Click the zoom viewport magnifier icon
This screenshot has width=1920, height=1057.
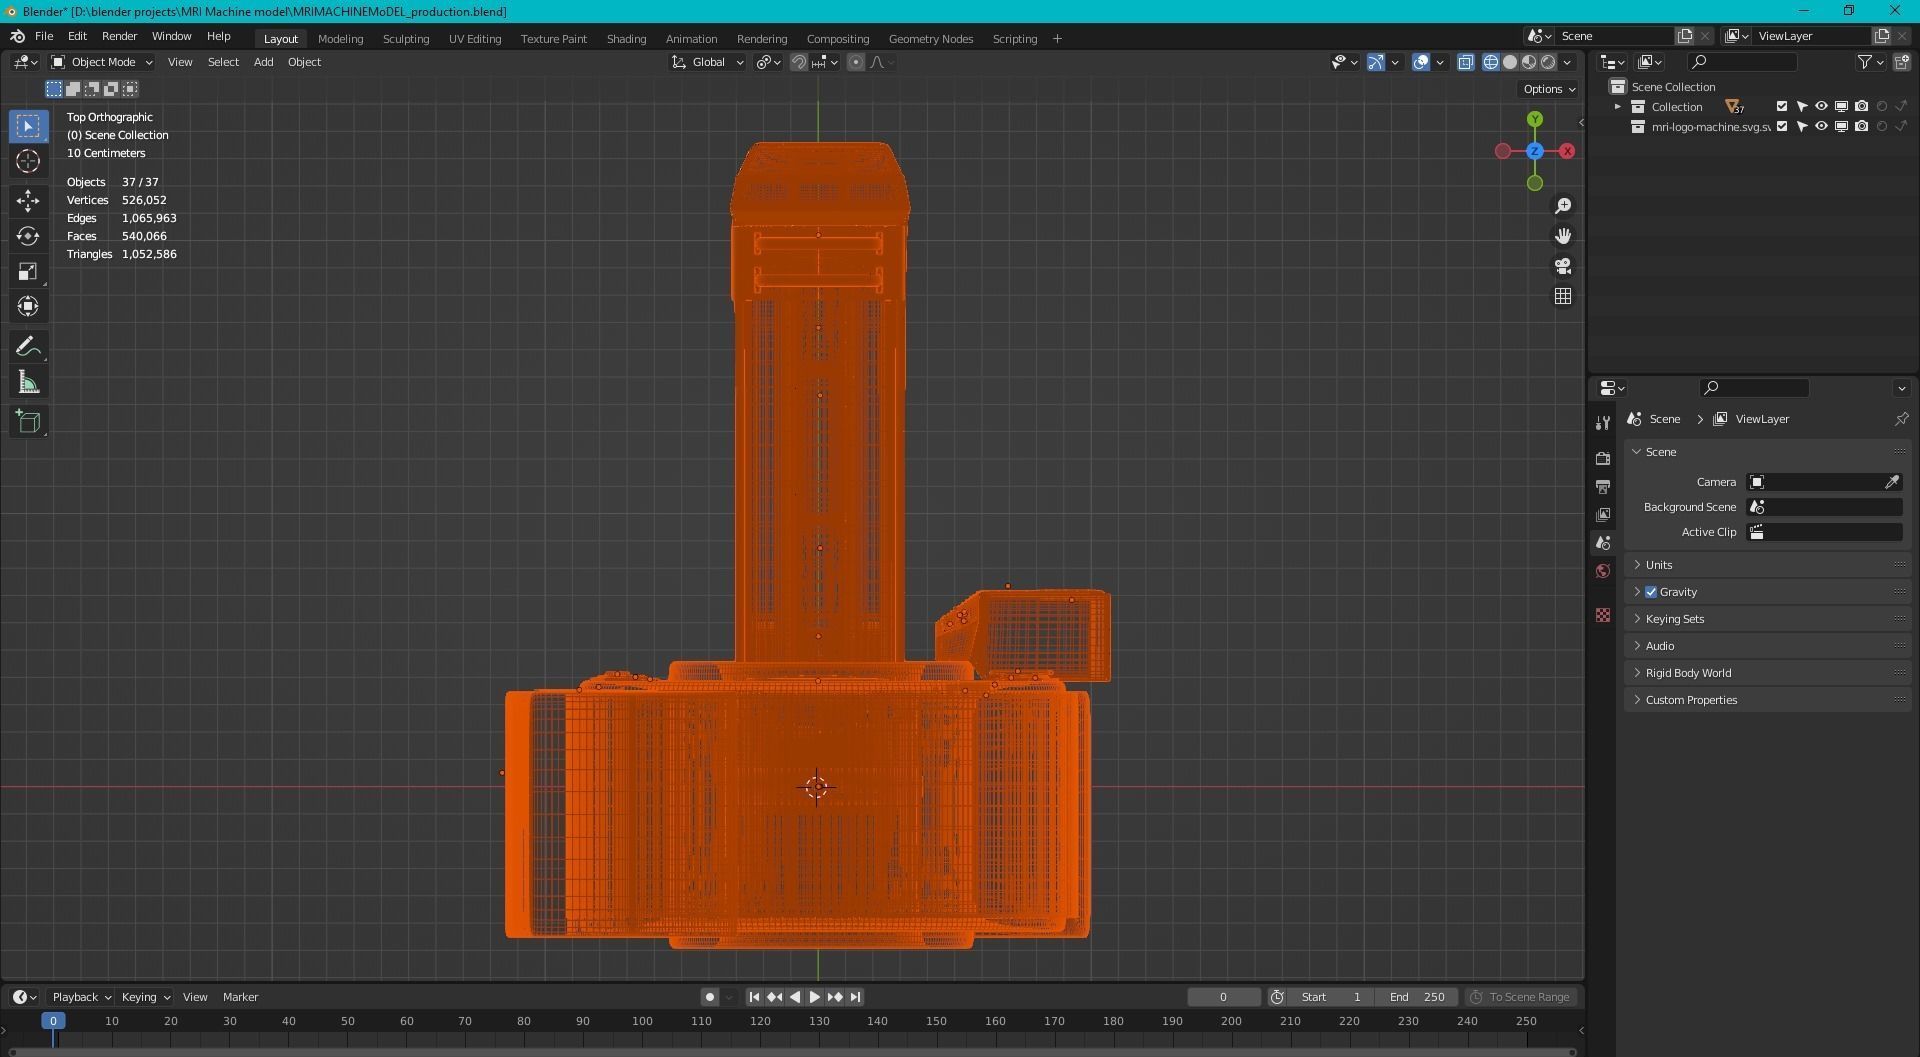(1563, 206)
